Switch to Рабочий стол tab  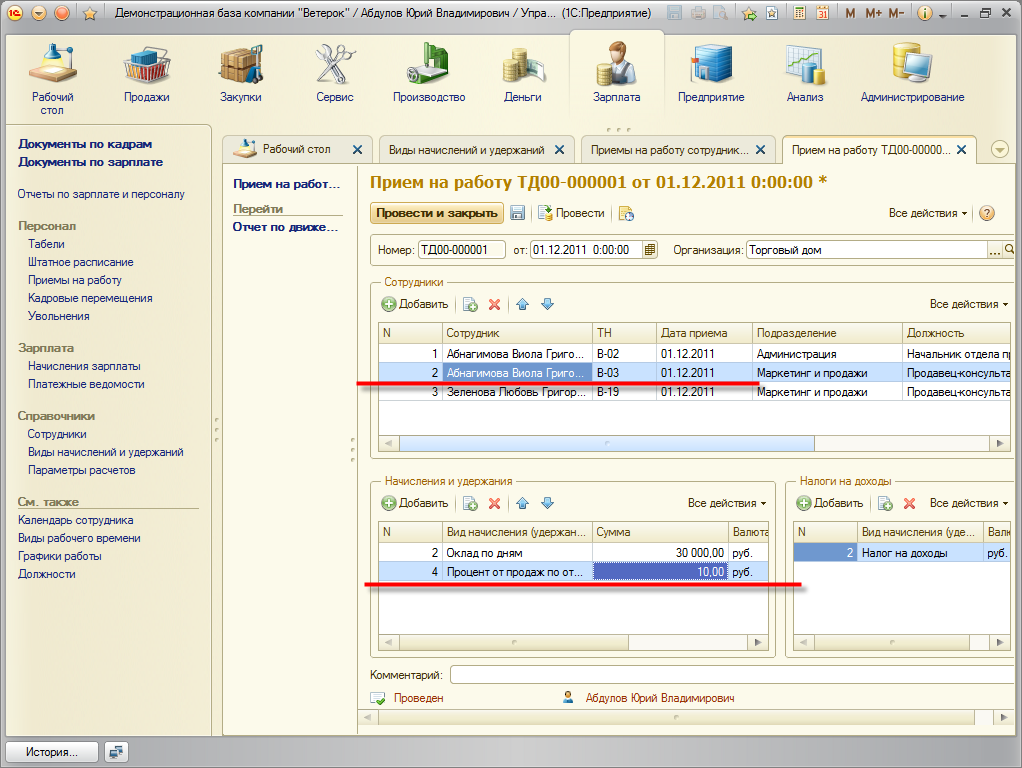296,150
